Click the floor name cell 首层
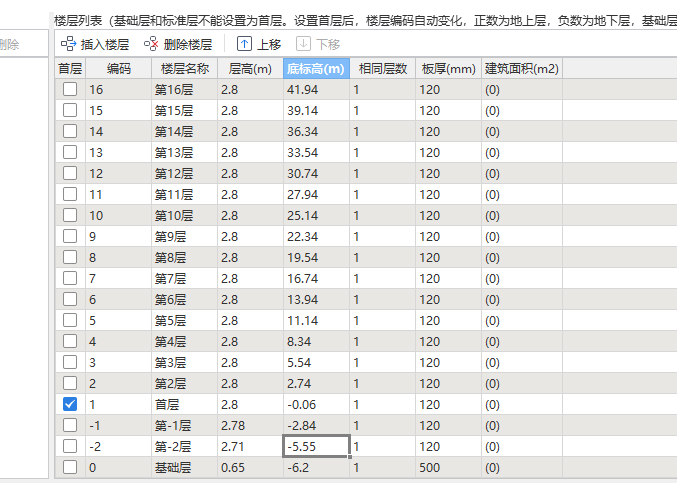Image resolution: width=677 pixels, height=483 pixels. (x=185, y=404)
